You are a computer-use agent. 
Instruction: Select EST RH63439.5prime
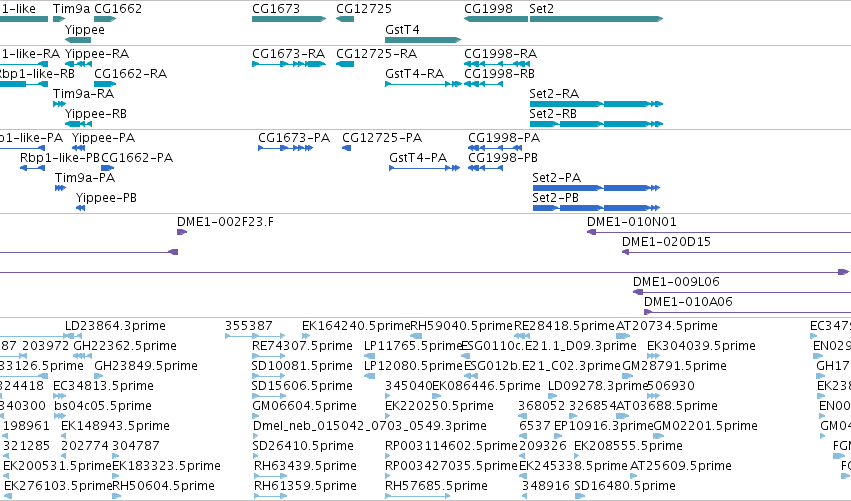tap(270, 477)
